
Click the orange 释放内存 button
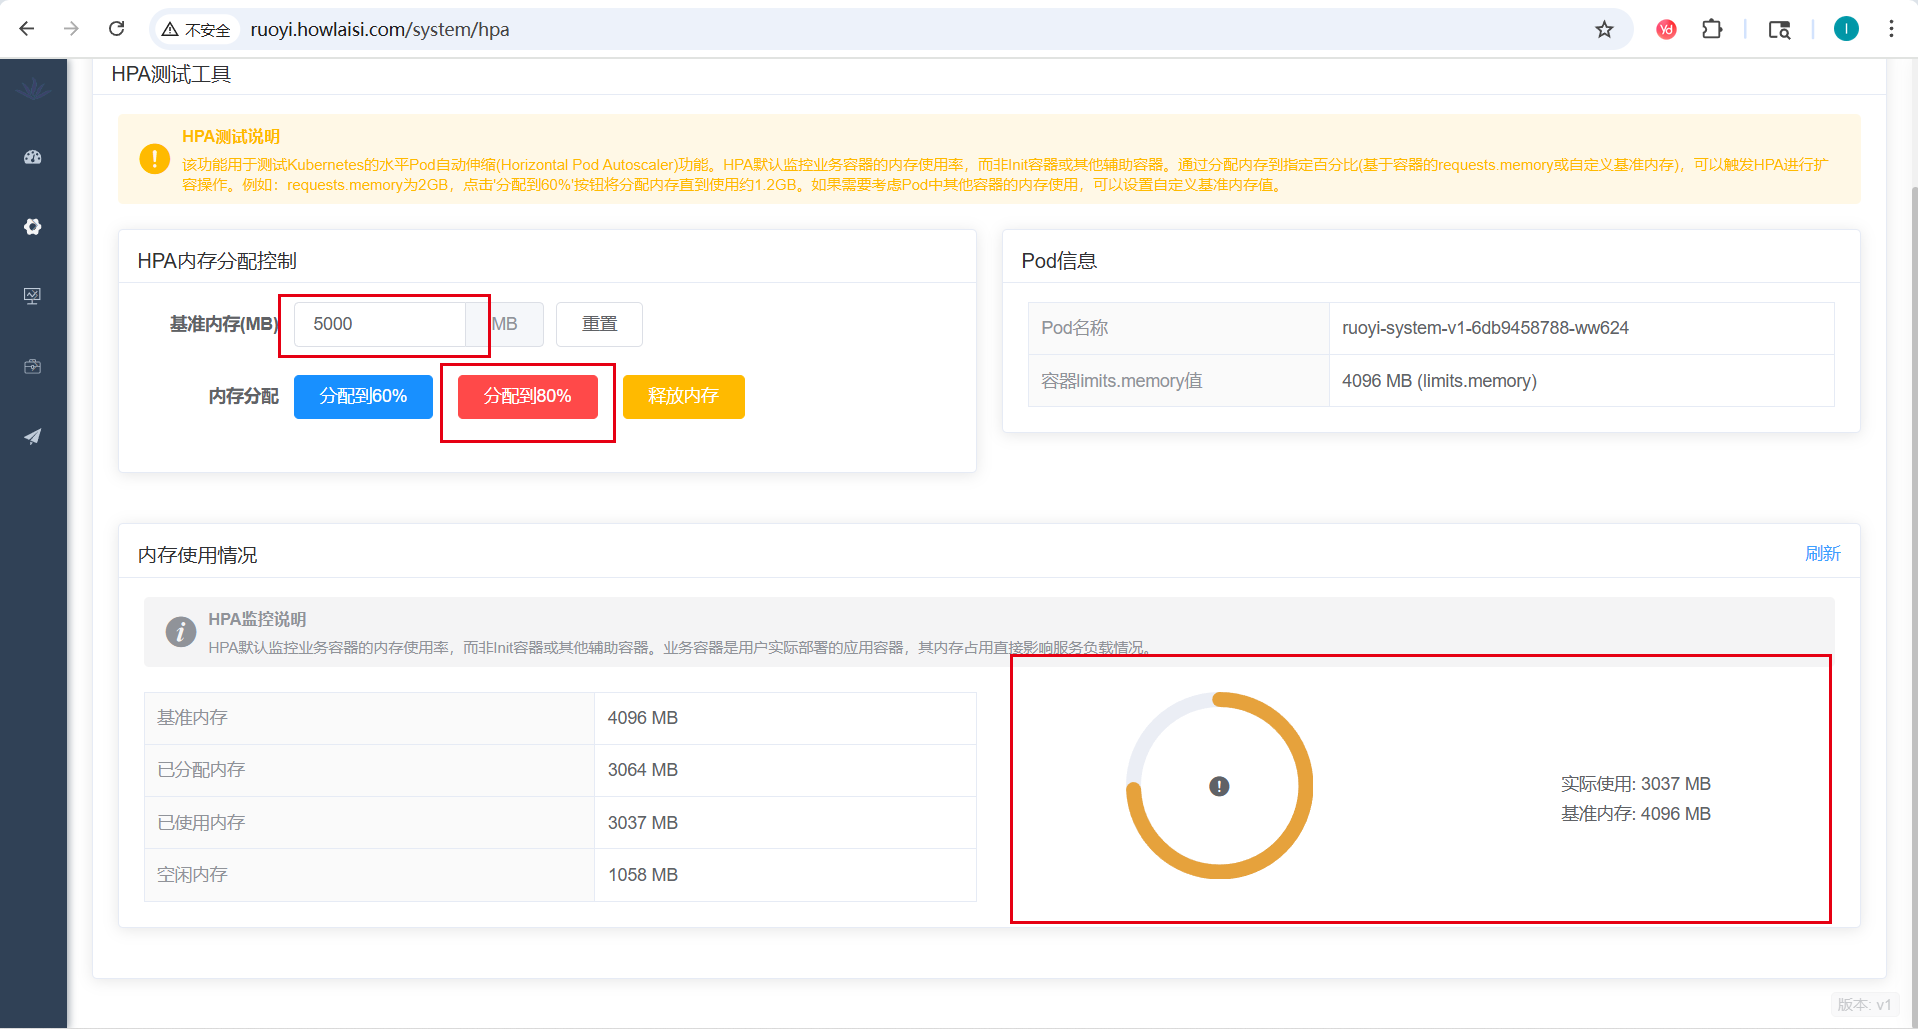point(683,396)
